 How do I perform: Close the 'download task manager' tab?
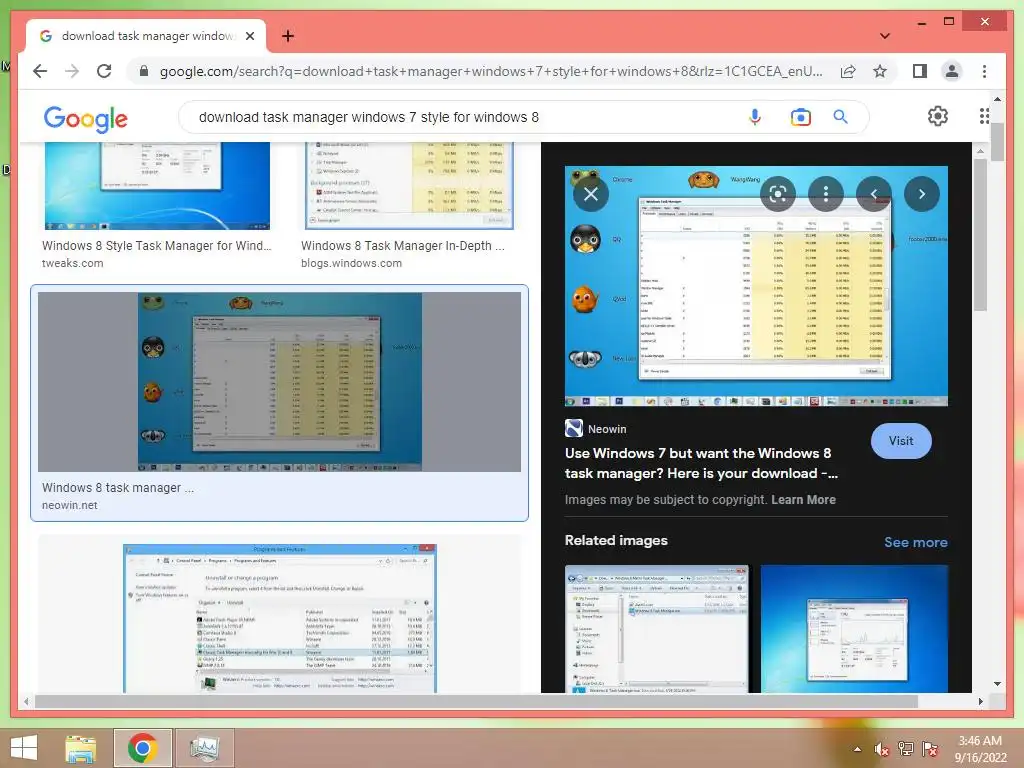pos(250,36)
